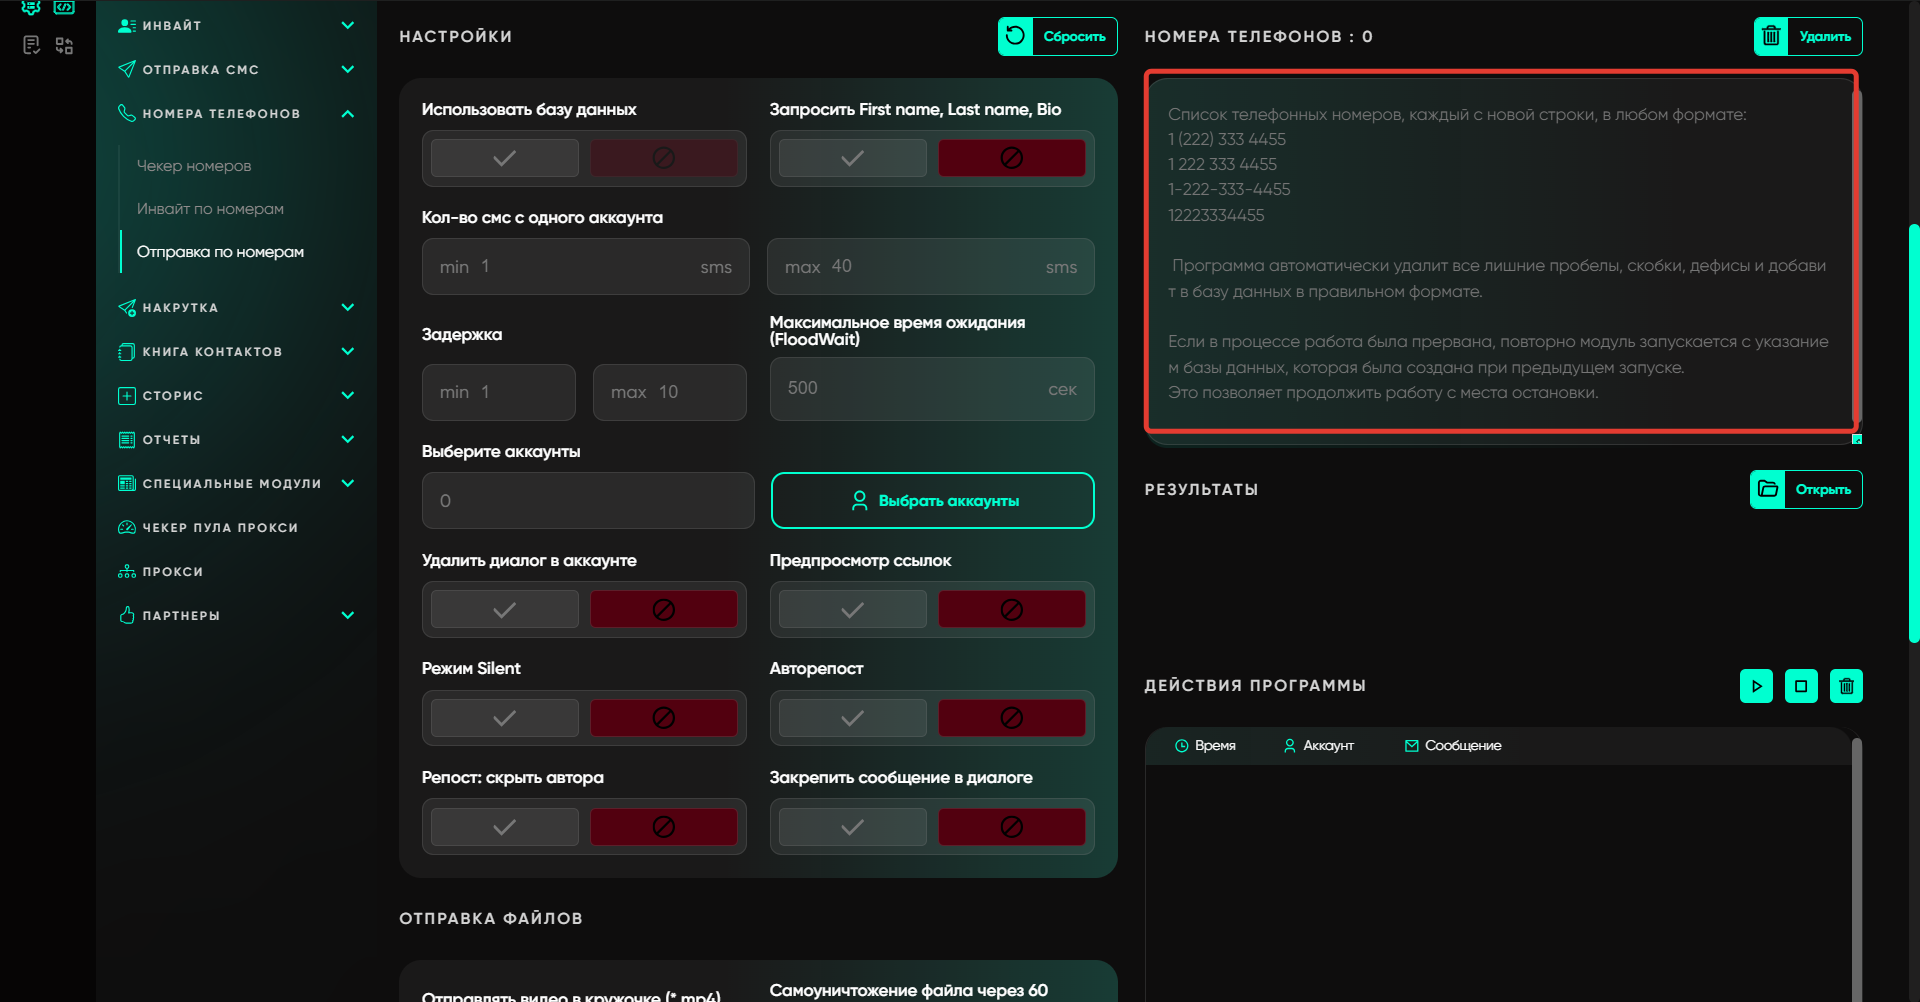Click trash icon in program actions

(1846, 686)
